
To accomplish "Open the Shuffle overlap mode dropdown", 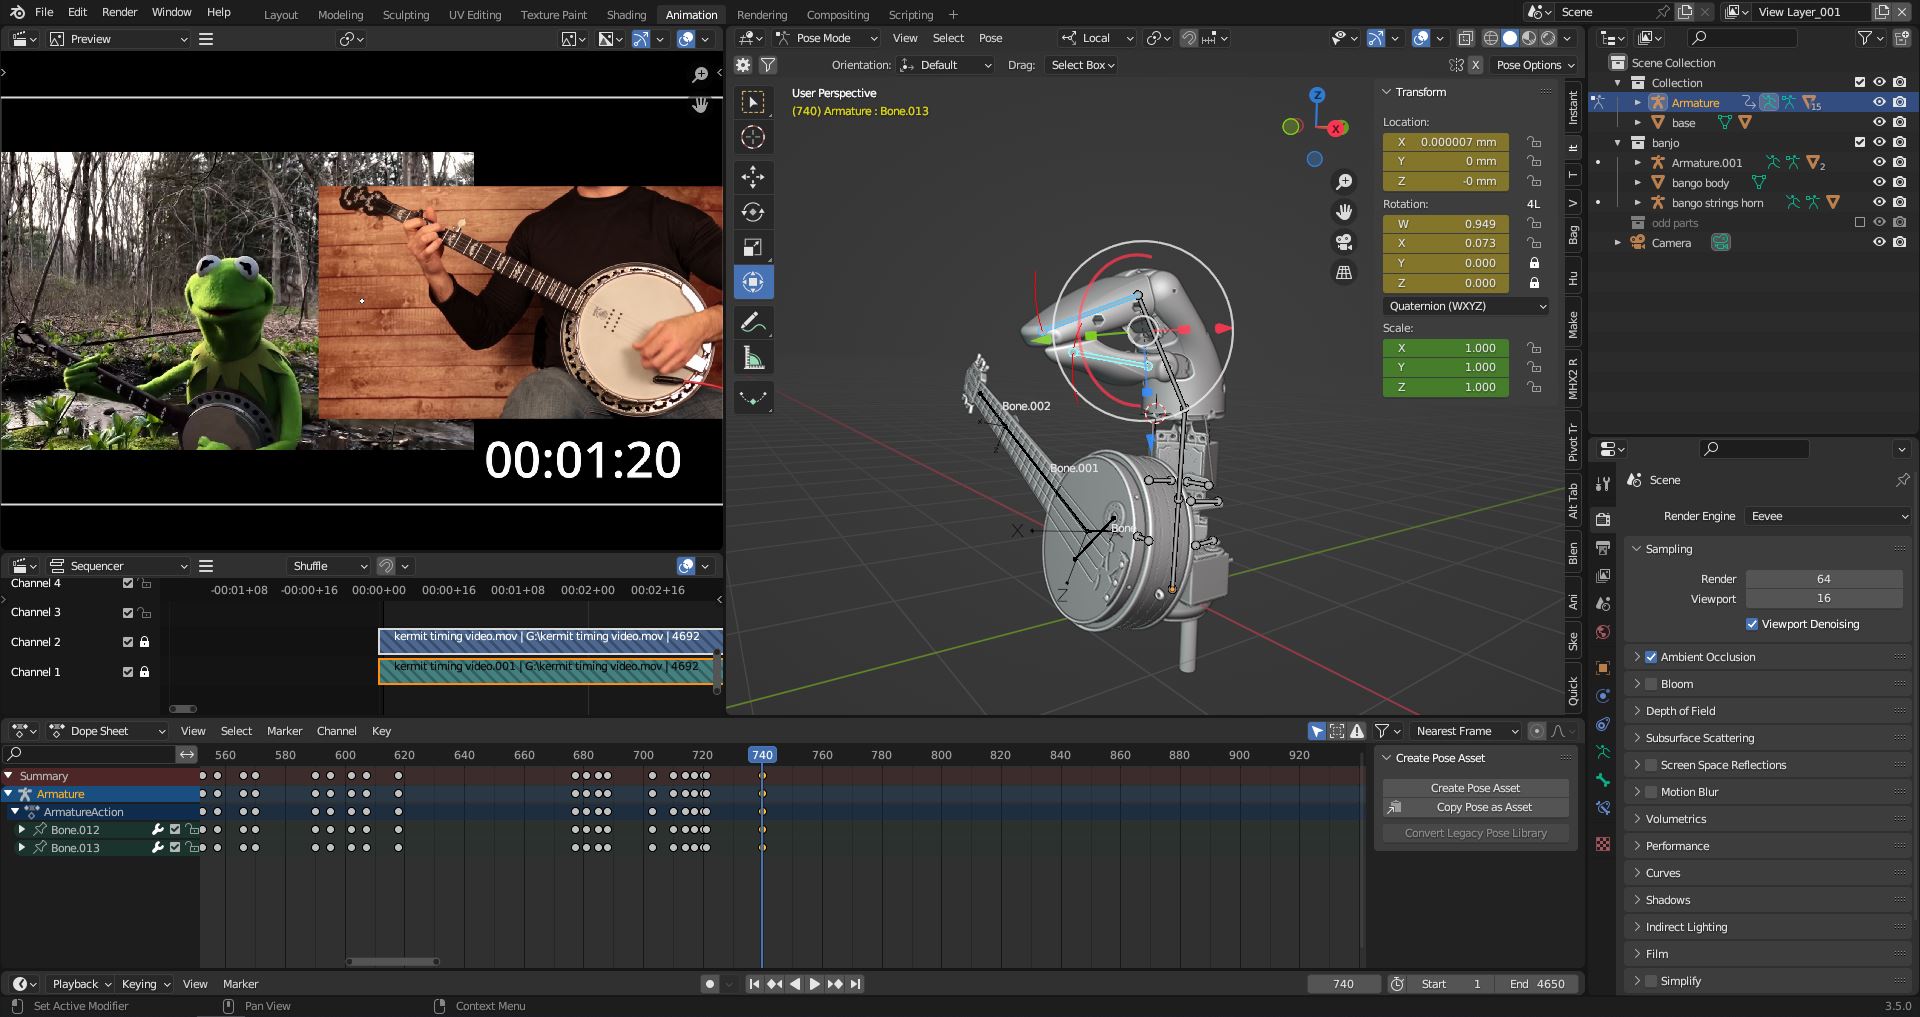I will [x=330, y=566].
